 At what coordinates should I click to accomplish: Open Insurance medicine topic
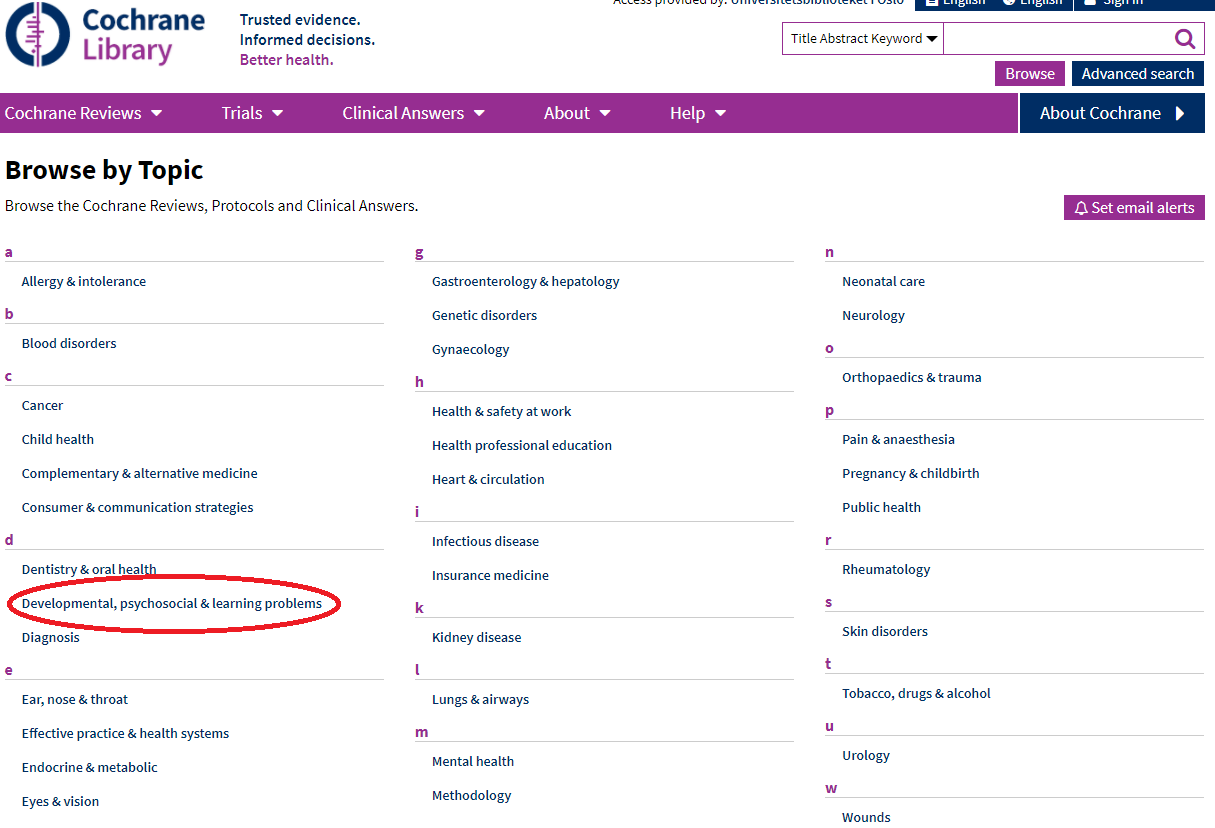491,576
